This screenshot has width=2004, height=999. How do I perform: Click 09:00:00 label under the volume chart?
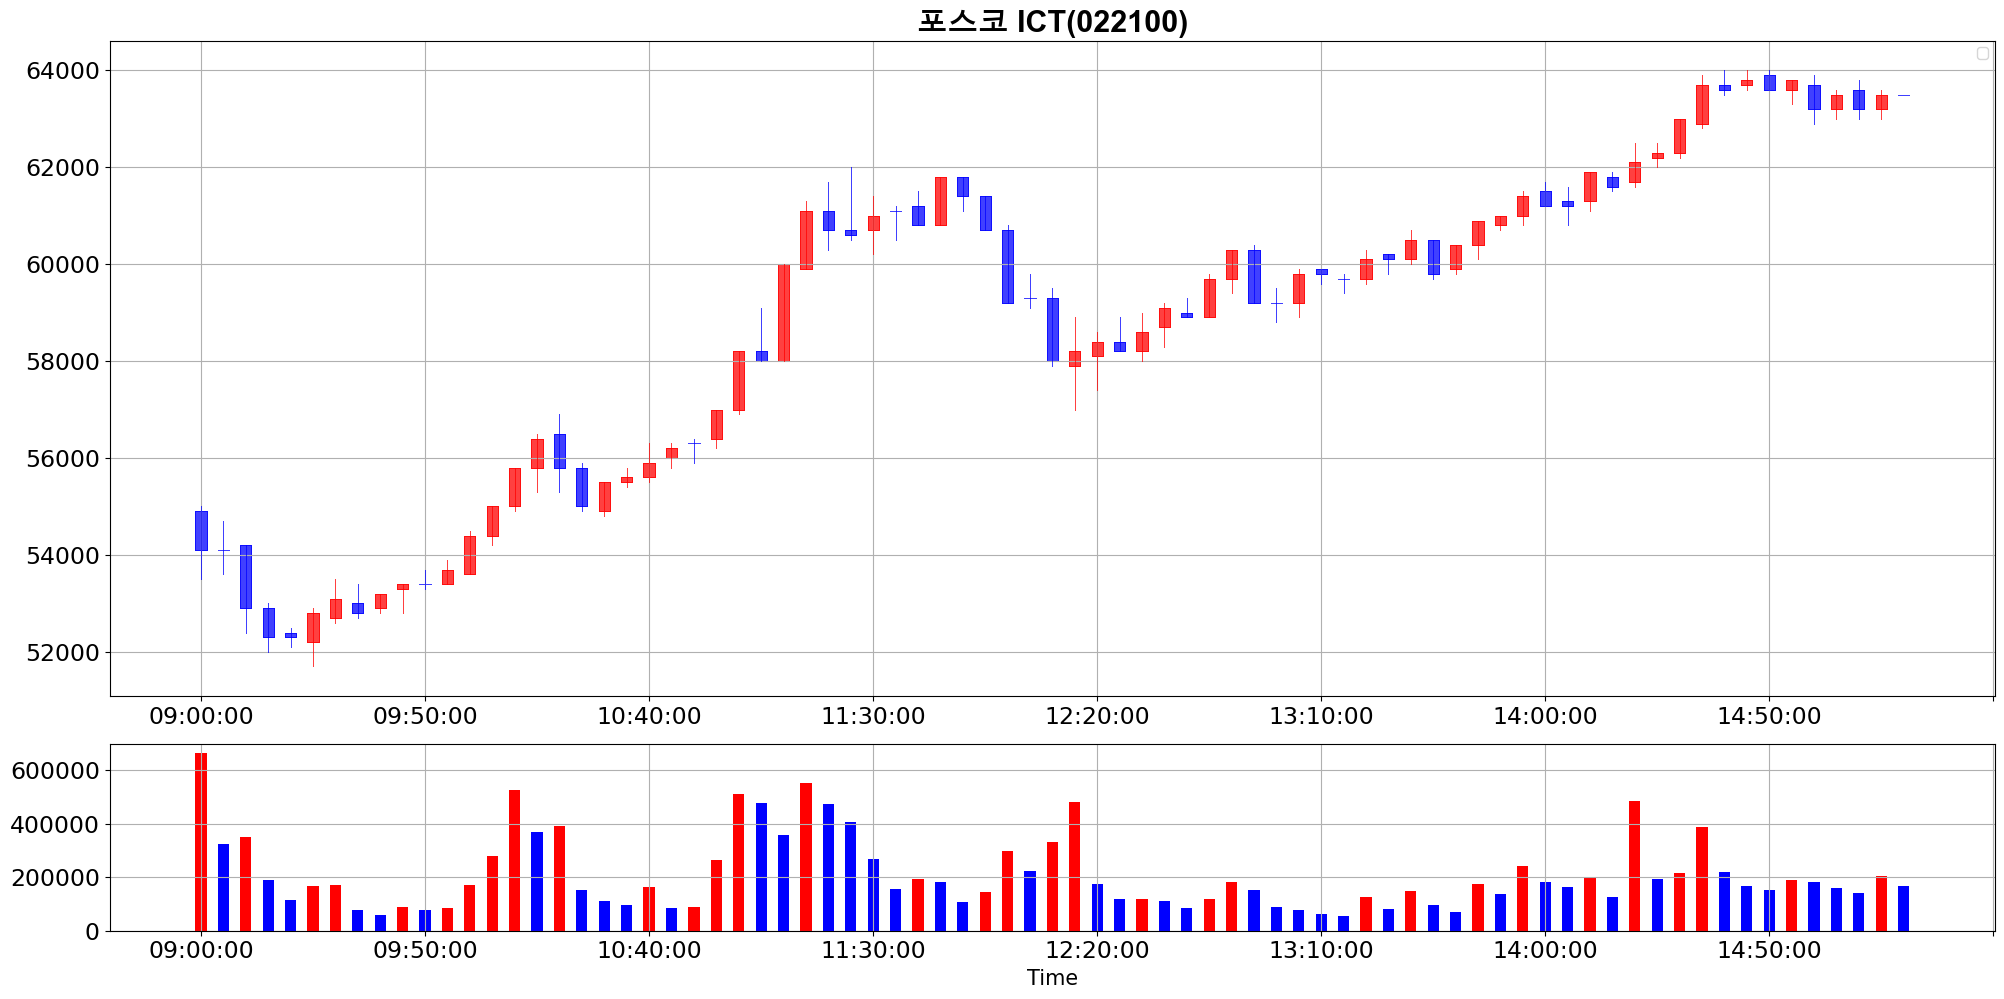[x=201, y=951]
